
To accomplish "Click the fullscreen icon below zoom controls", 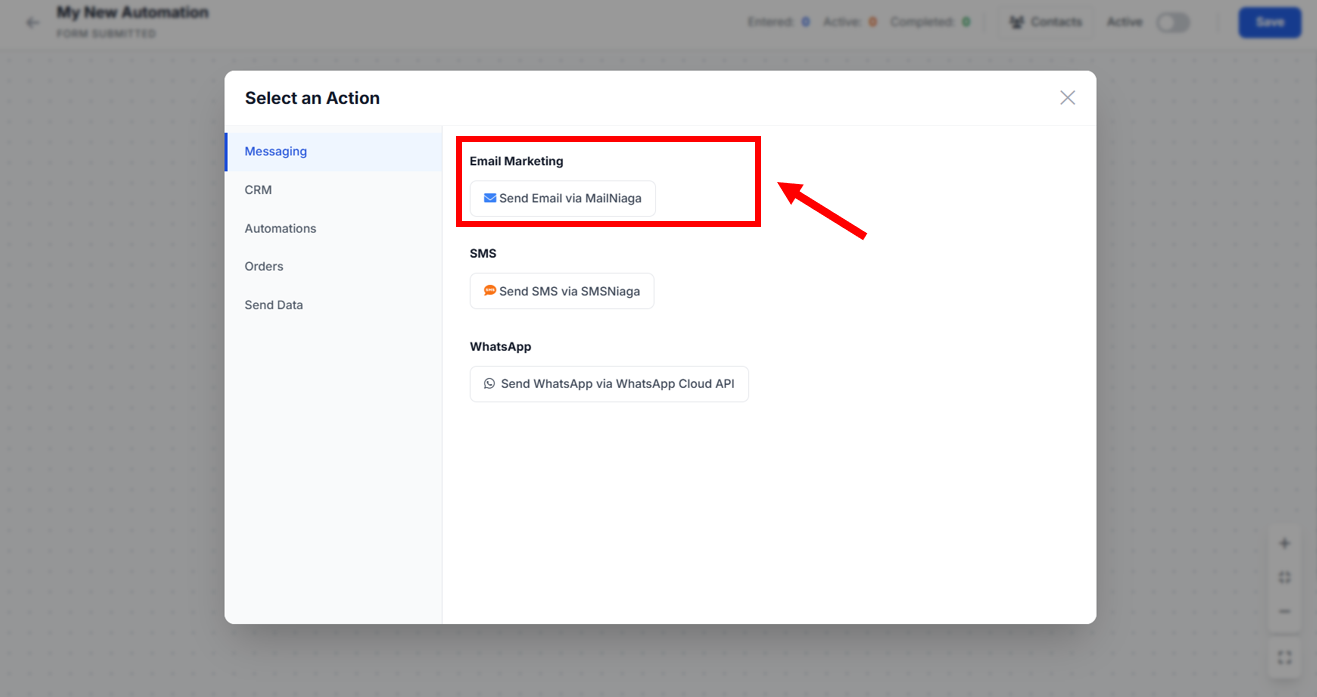I will tap(1285, 657).
